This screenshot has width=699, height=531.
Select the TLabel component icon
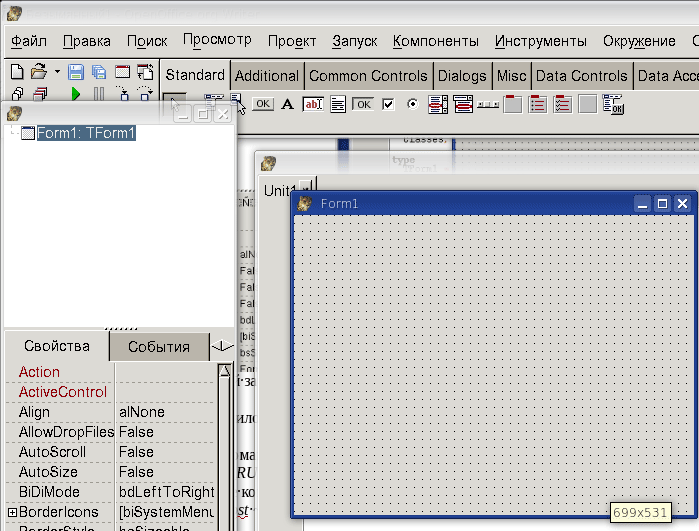click(288, 103)
